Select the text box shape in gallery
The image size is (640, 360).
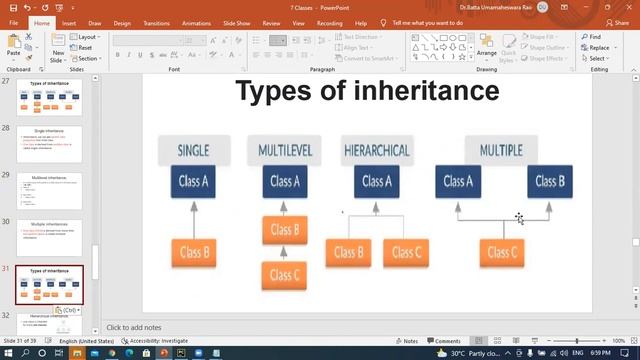416,38
